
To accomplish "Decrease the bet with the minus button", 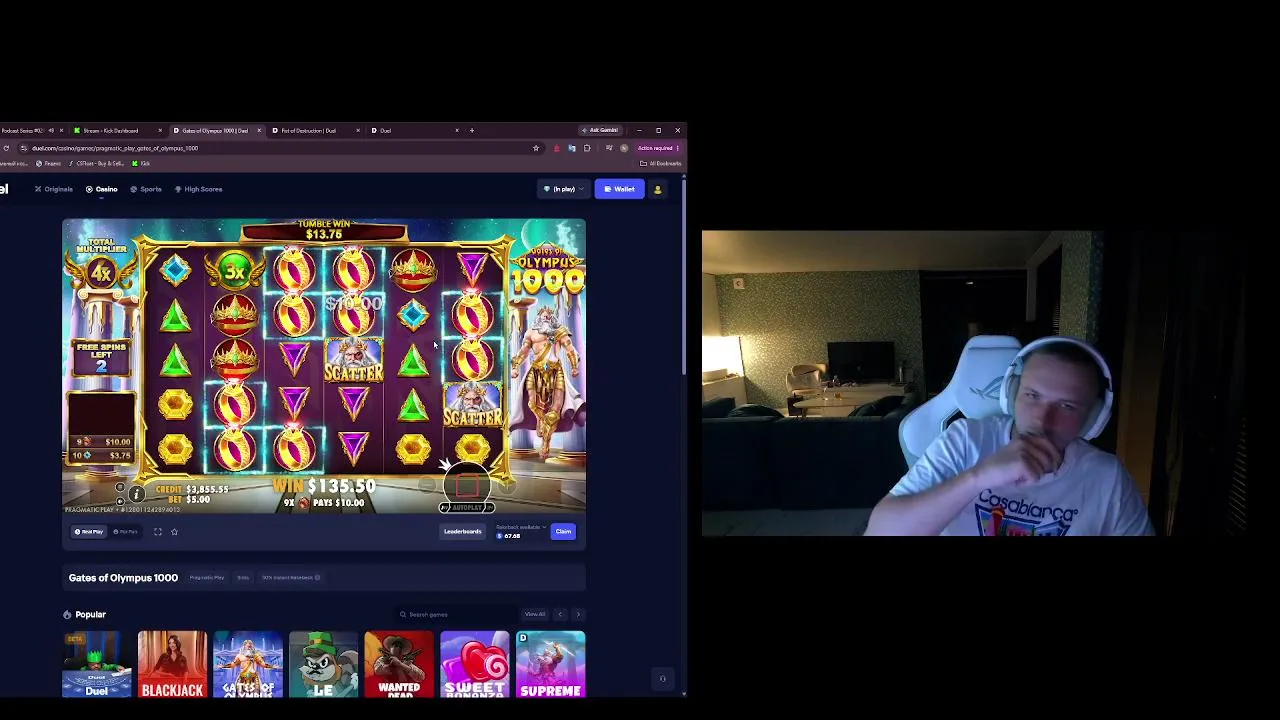I will pos(427,486).
